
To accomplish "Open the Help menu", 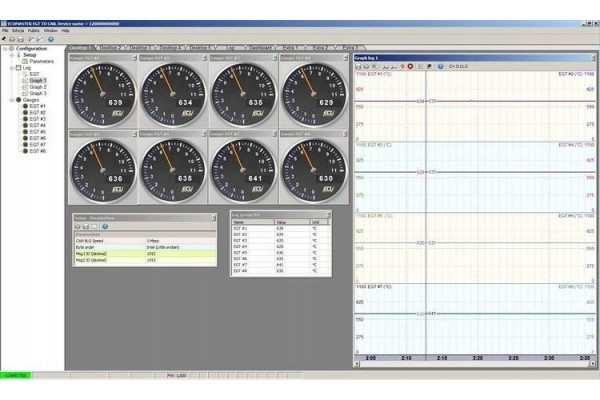I will [x=65, y=31].
